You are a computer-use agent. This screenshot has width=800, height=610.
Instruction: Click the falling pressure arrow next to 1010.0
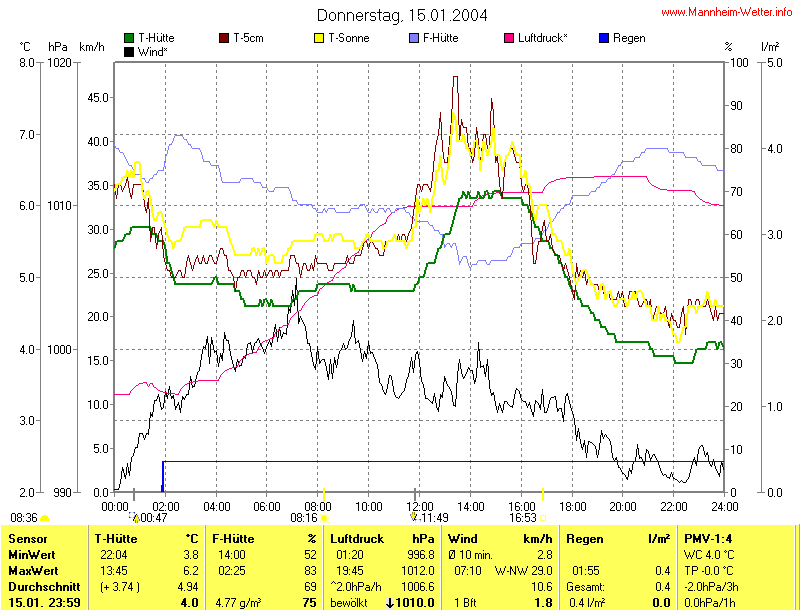point(389,603)
